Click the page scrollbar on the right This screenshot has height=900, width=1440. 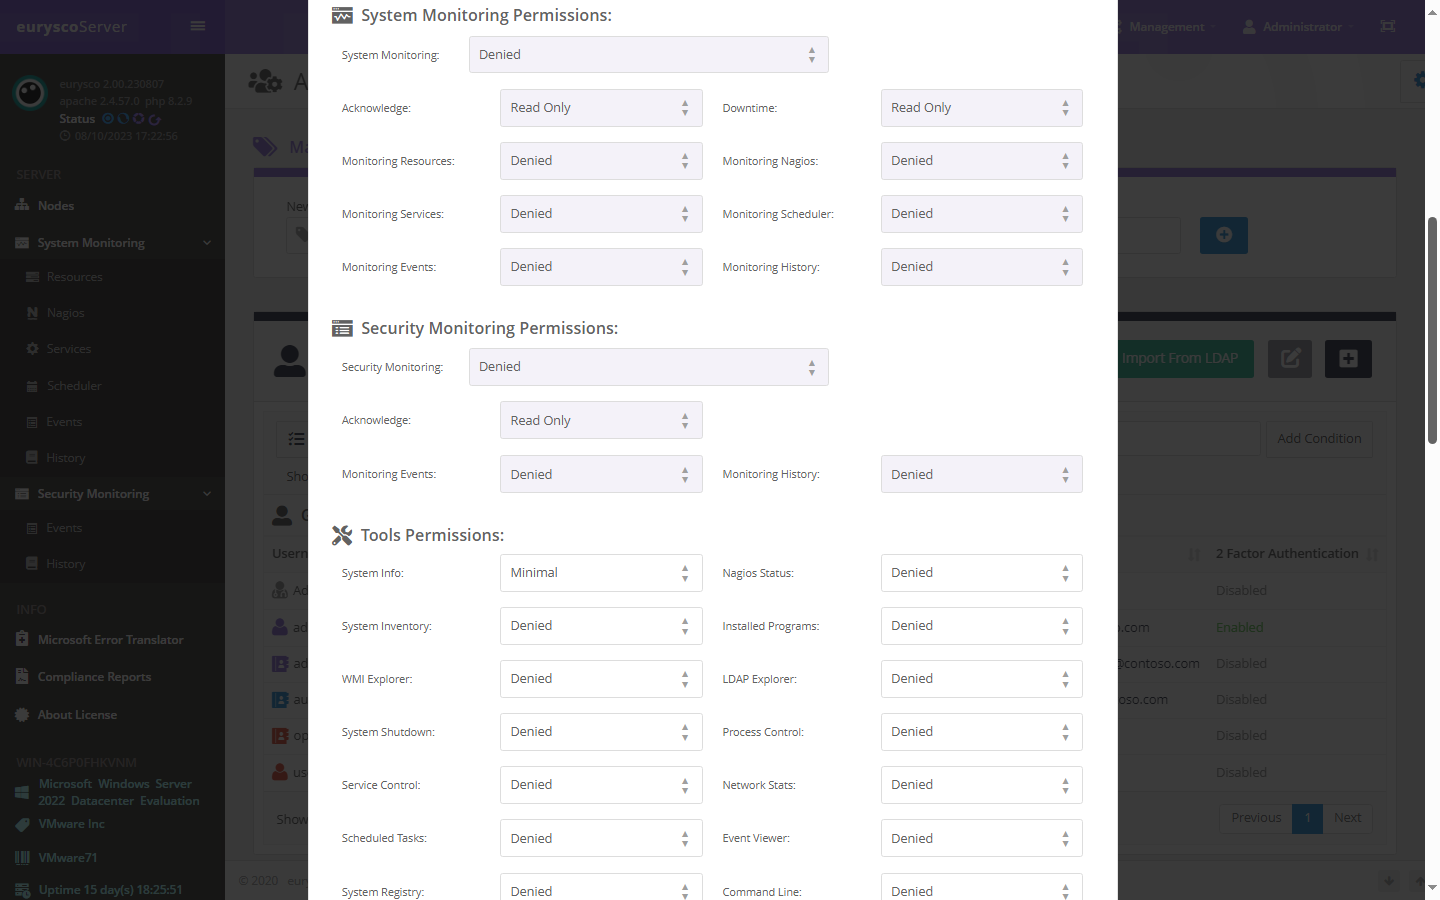tap(1432, 330)
